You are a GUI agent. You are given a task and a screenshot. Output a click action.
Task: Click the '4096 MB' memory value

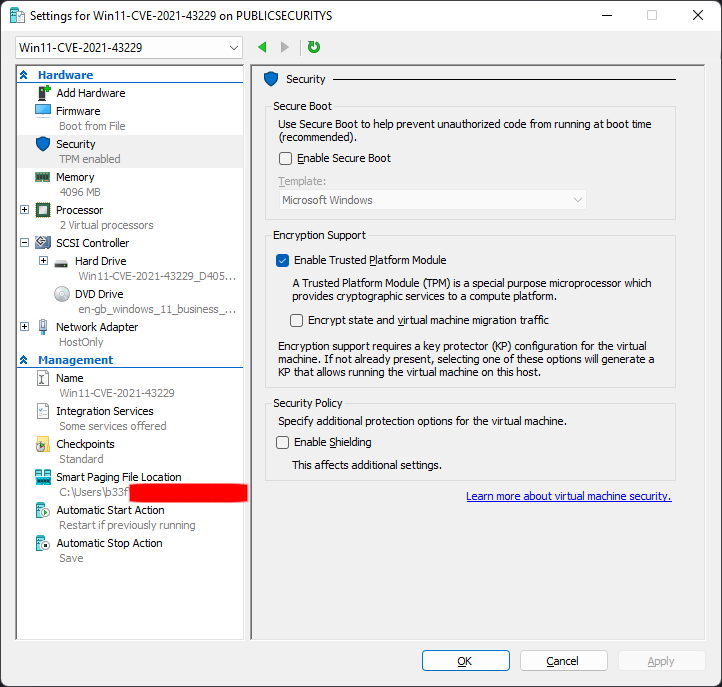tap(80, 192)
